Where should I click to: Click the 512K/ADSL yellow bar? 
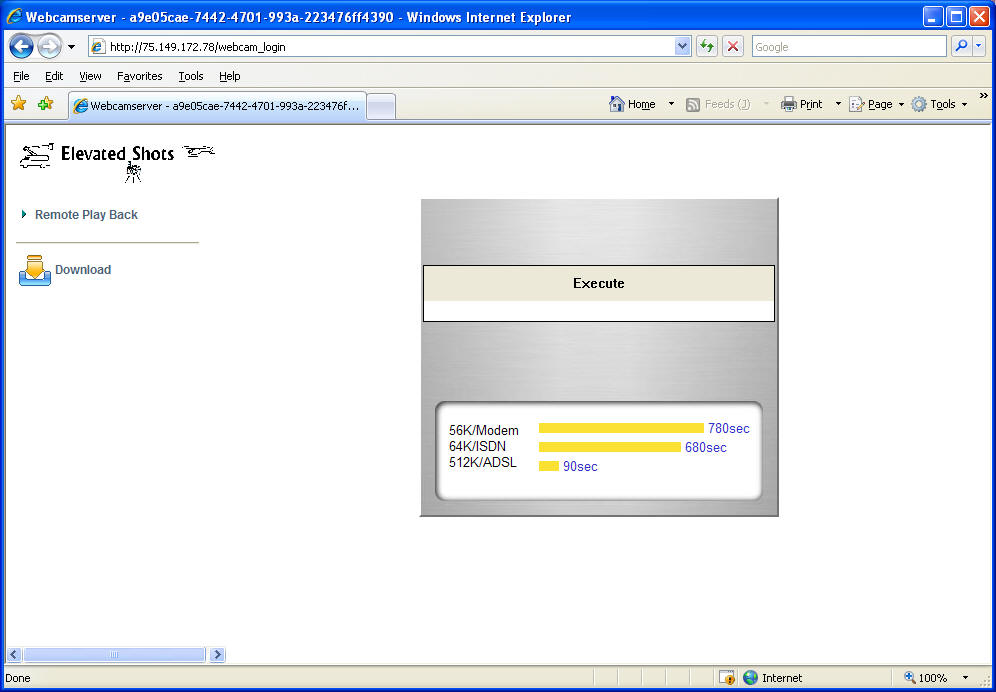(x=549, y=466)
